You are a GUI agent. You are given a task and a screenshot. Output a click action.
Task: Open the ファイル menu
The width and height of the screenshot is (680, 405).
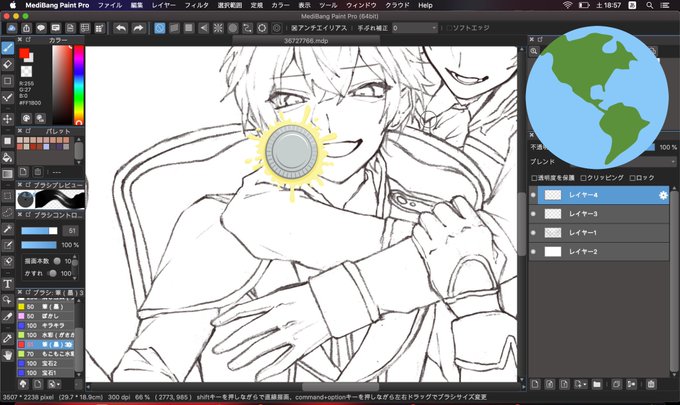[110, 5]
